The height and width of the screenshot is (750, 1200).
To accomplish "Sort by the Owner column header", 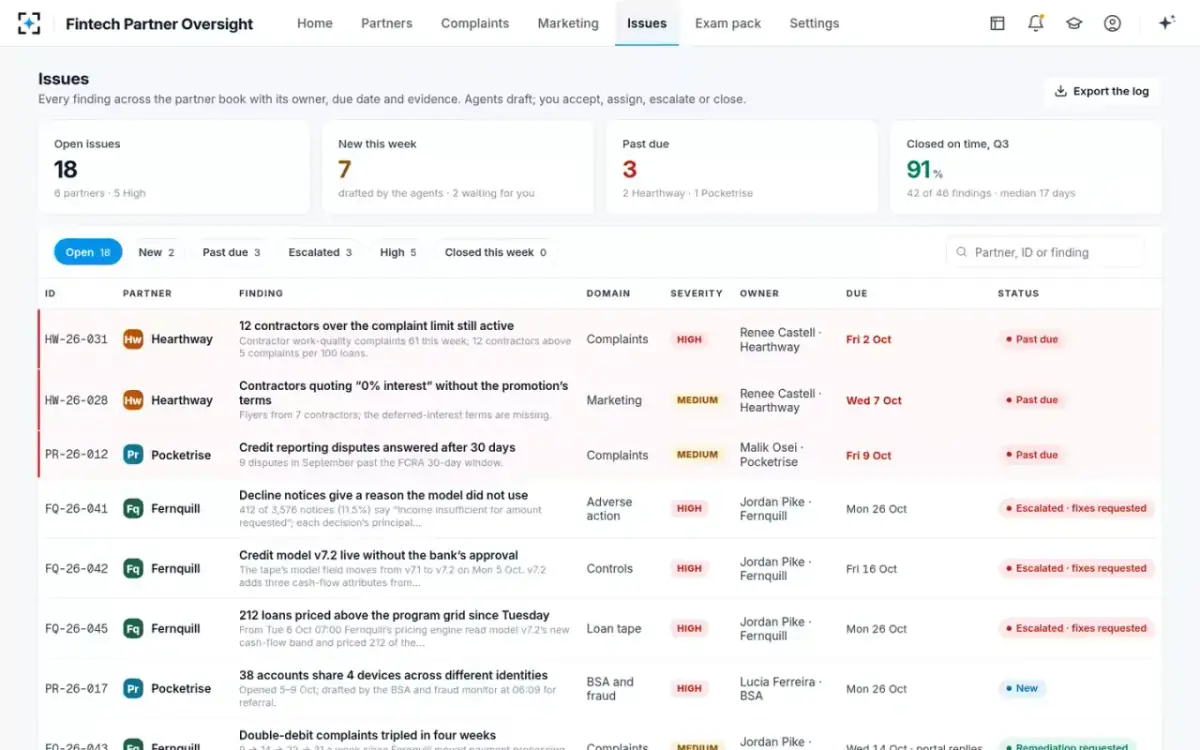I will tap(759, 294).
